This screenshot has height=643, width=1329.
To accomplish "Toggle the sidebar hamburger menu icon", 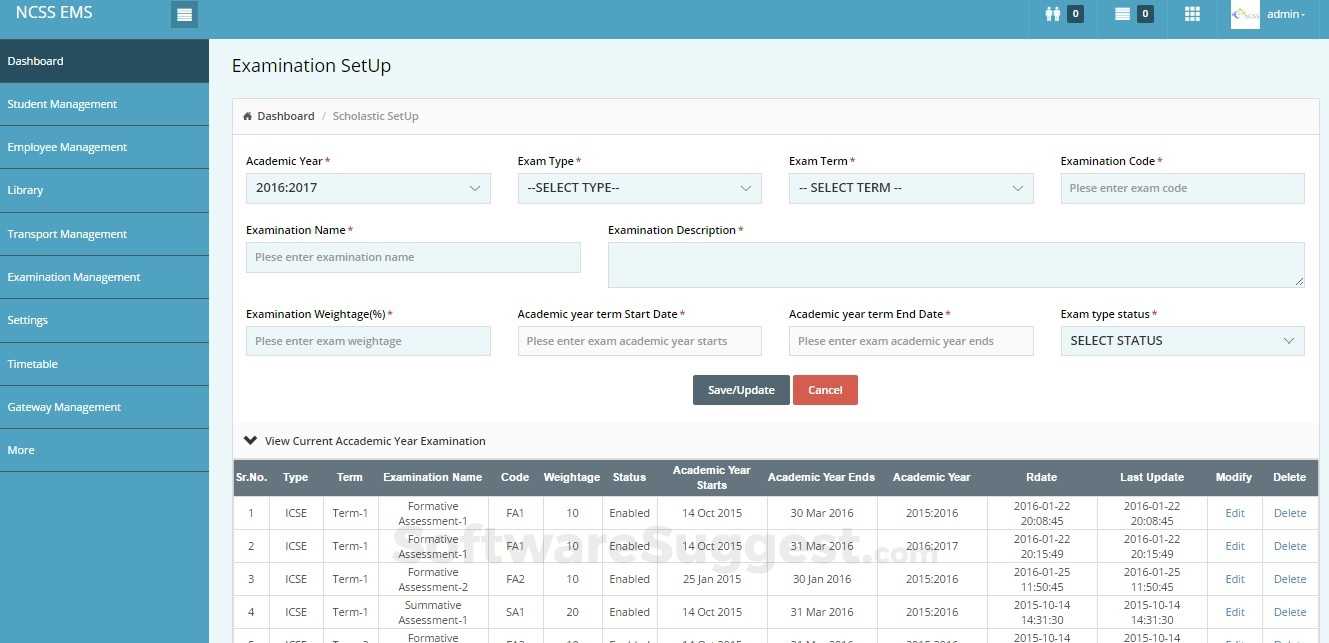I will click(184, 14).
